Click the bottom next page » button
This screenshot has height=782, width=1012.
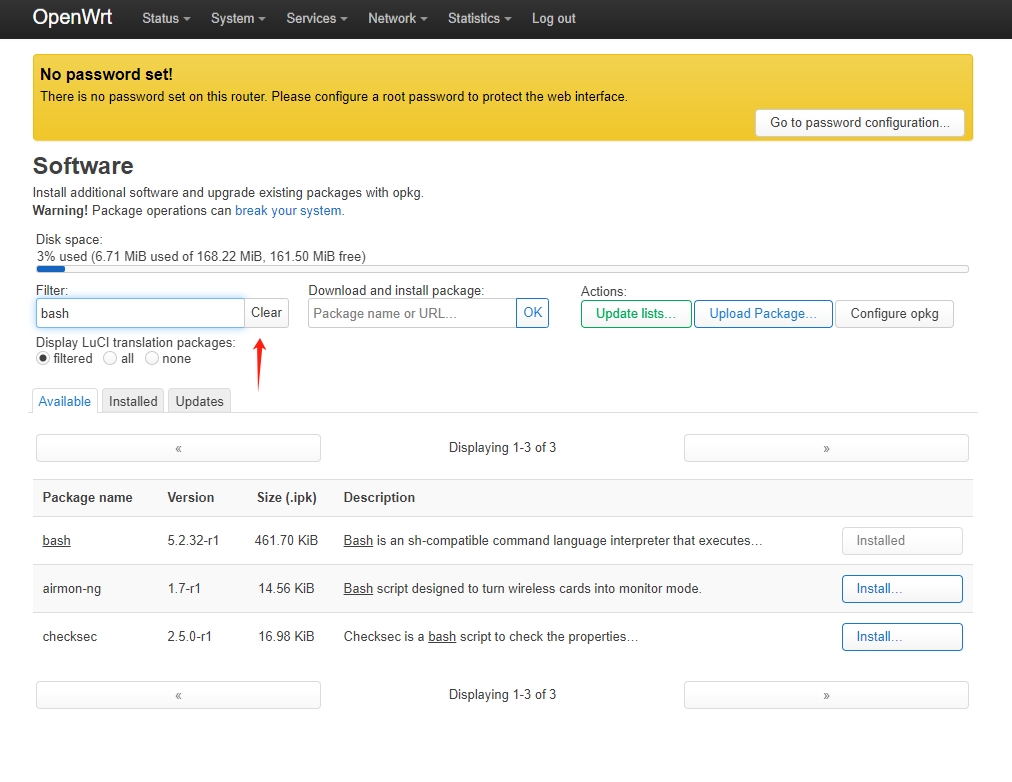[x=826, y=695]
